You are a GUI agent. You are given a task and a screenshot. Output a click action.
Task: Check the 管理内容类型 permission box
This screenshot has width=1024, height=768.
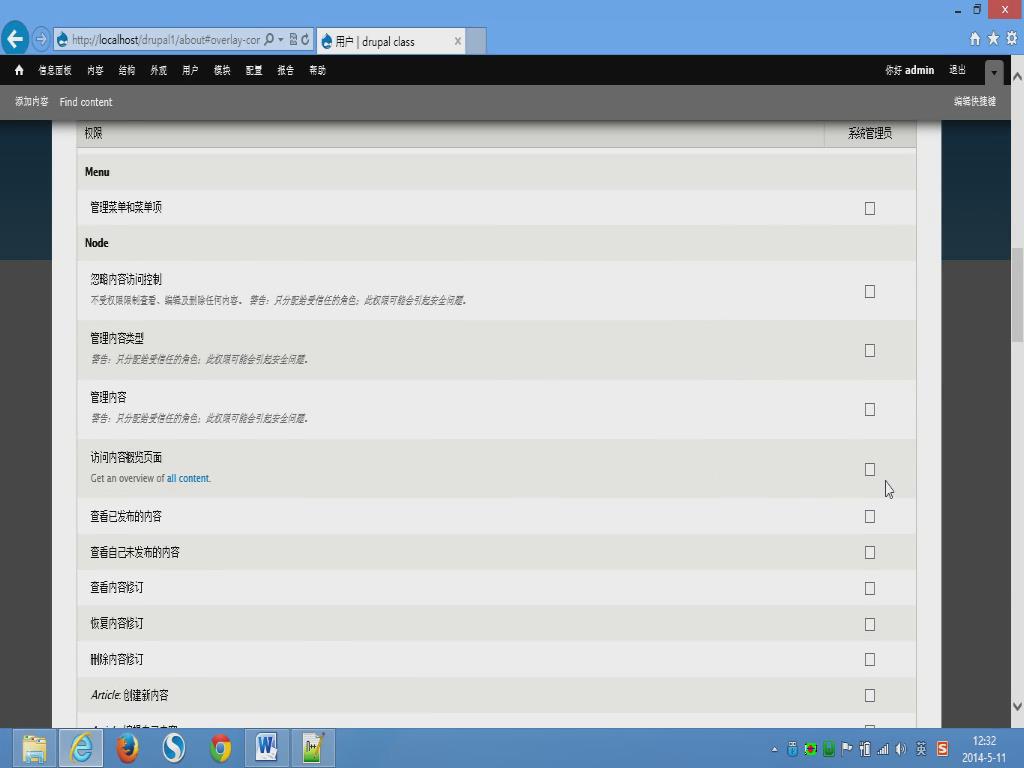(x=870, y=351)
